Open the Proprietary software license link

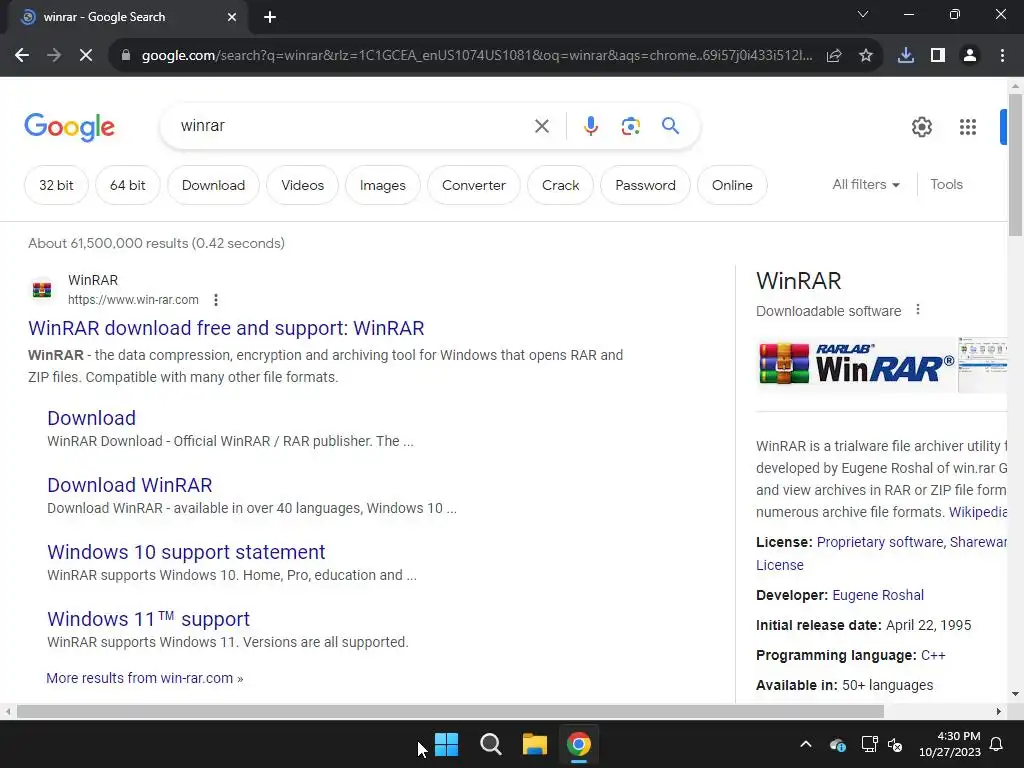coord(880,542)
